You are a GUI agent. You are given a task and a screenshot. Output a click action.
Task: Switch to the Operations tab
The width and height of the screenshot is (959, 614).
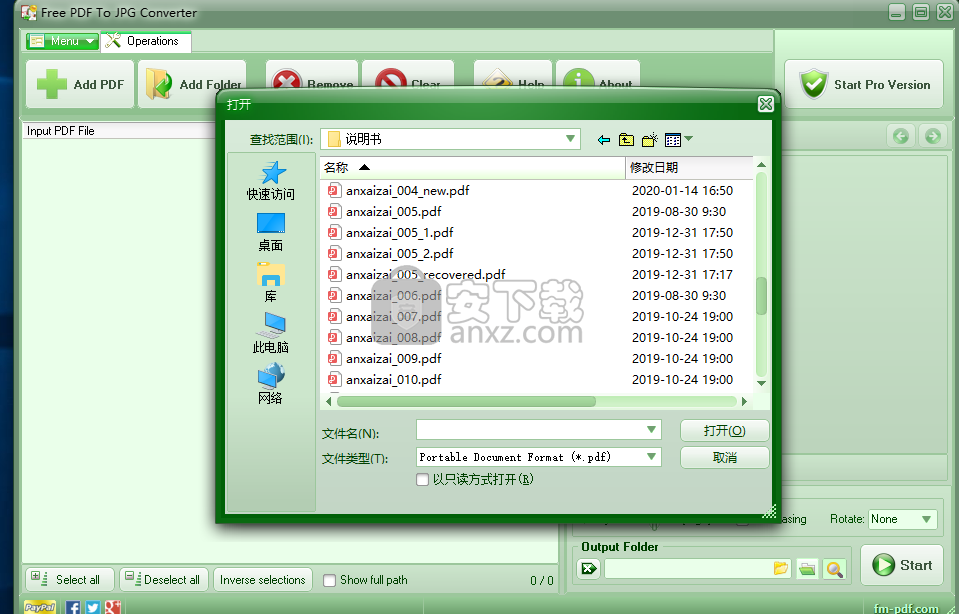coord(146,41)
